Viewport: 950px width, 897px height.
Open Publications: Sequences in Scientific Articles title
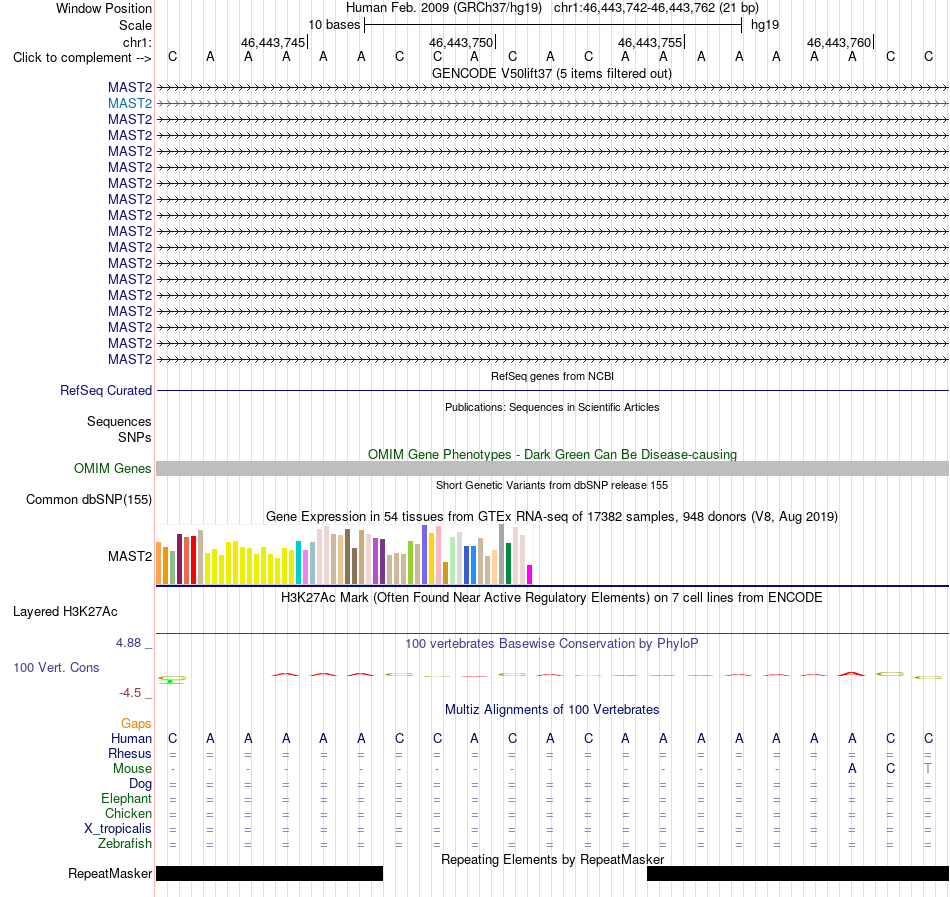pyautogui.click(x=552, y=407)
